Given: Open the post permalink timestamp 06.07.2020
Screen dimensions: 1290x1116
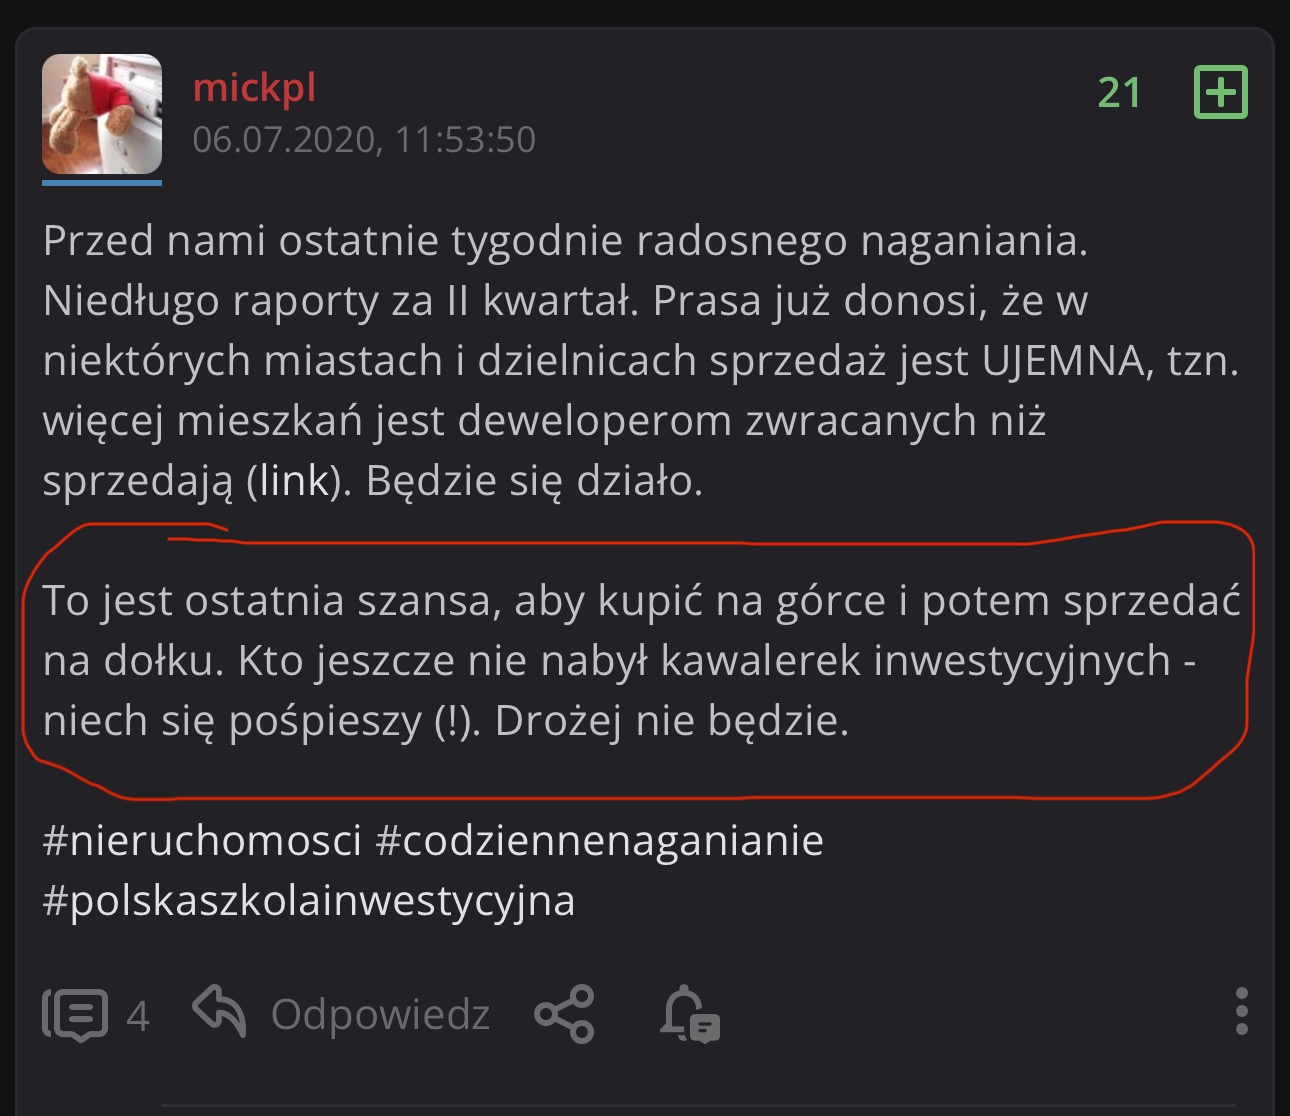Looking at the screenshot, I should coord(363,139).
